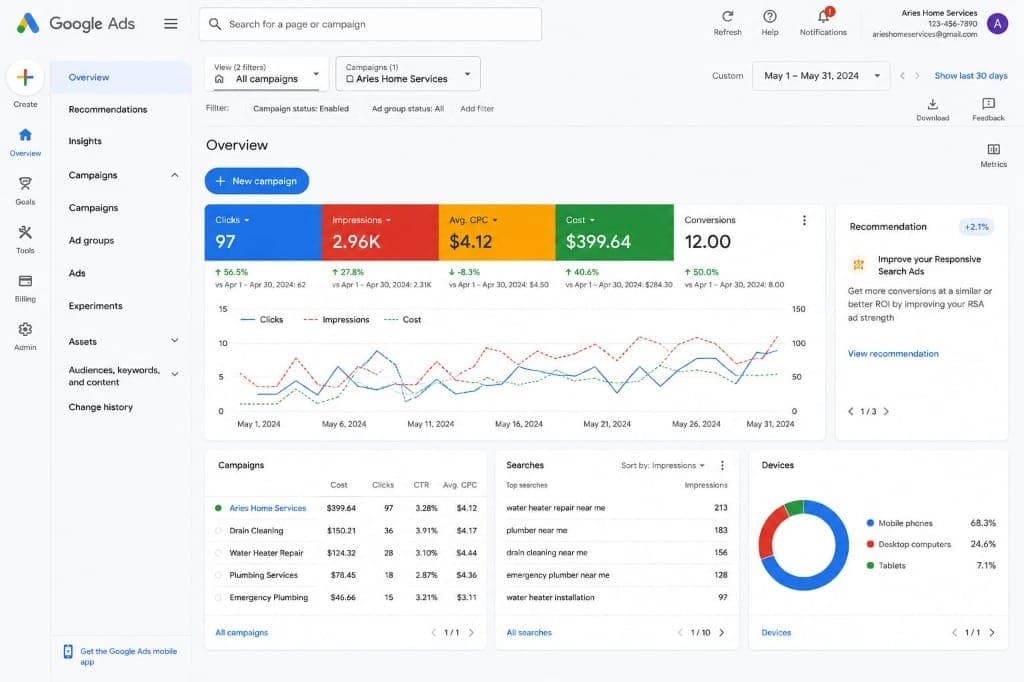Open the Help question mark icon
This screenshot has width=1024, height=682.
click(x=770, y=16)
